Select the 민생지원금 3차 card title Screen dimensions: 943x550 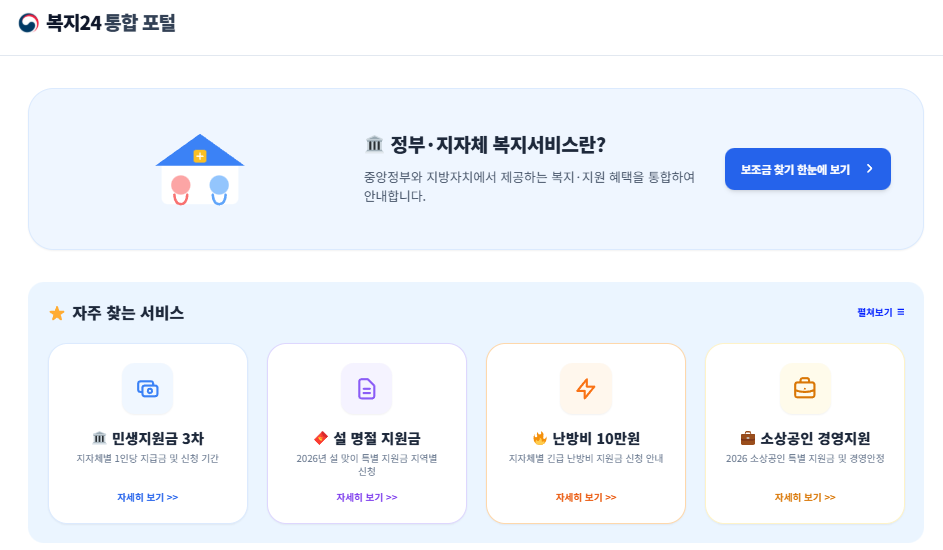point(156,438)
